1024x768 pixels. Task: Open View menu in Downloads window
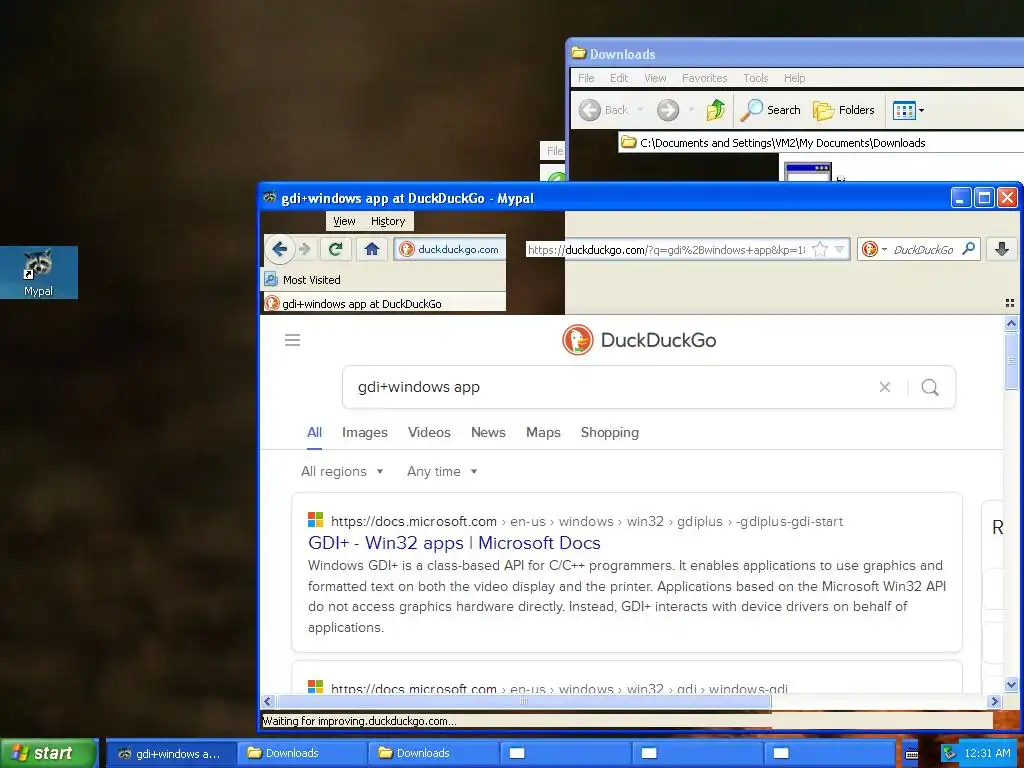point(655,78)
